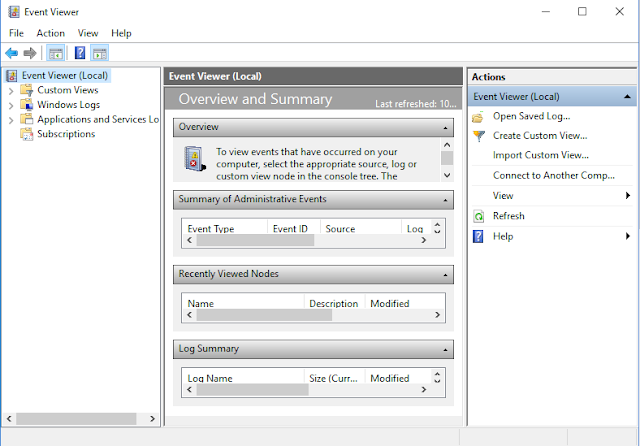This screenshot has height=446, width=640.
Task: Open the Action menu
Action: click(x=51, y=33)
